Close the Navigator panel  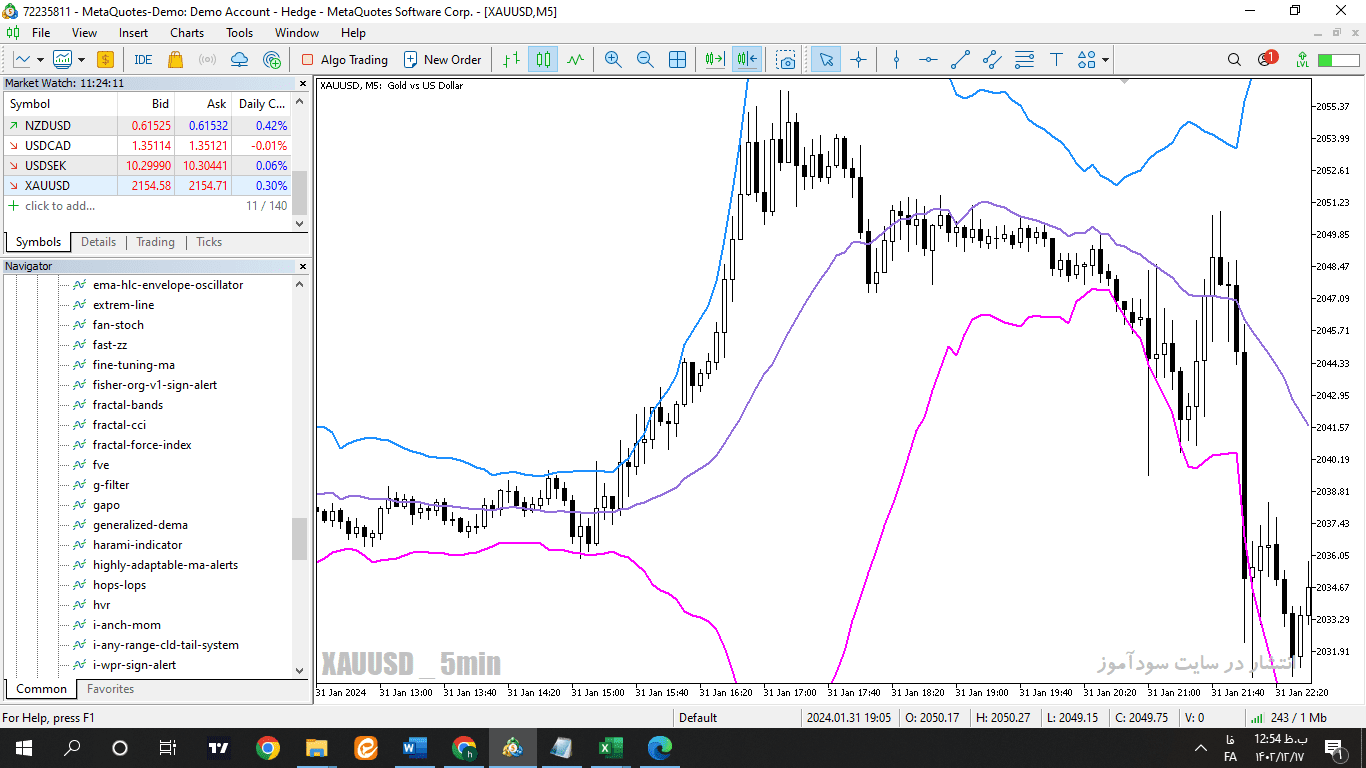point(302,266)
